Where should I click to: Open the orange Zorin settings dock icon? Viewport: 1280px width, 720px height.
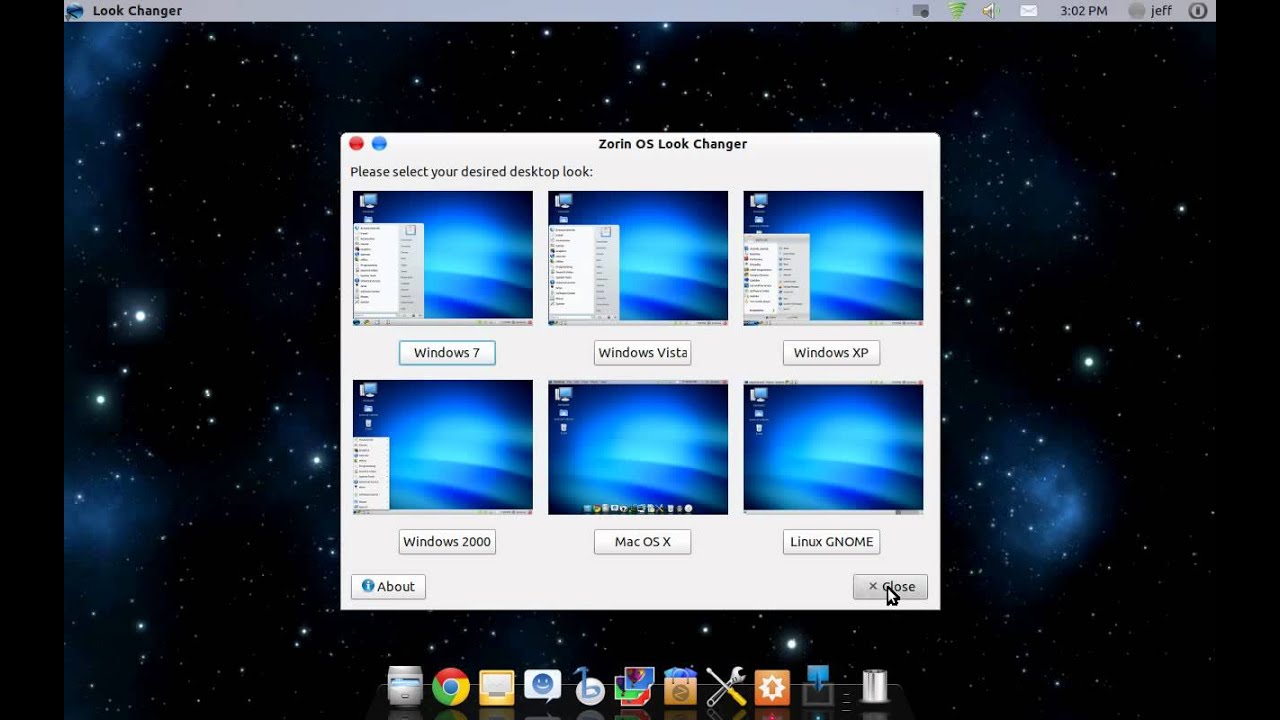[772, 687]
